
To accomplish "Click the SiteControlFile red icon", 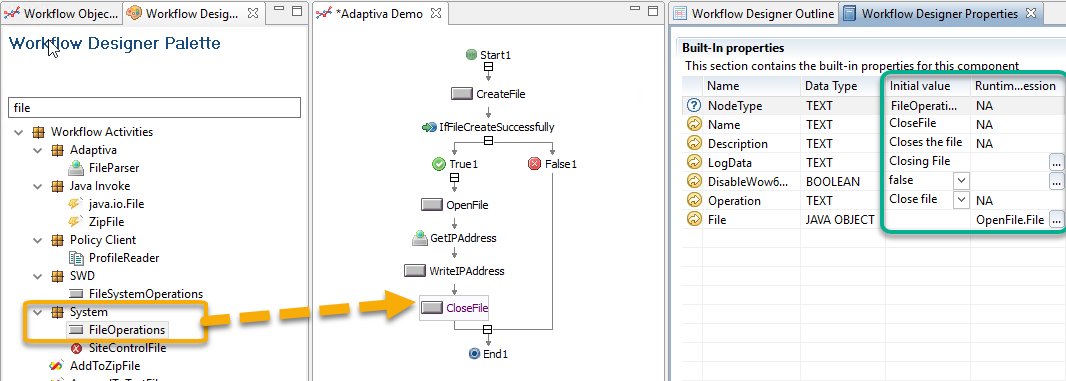I will pyautogui.click(x=76, y=348).
